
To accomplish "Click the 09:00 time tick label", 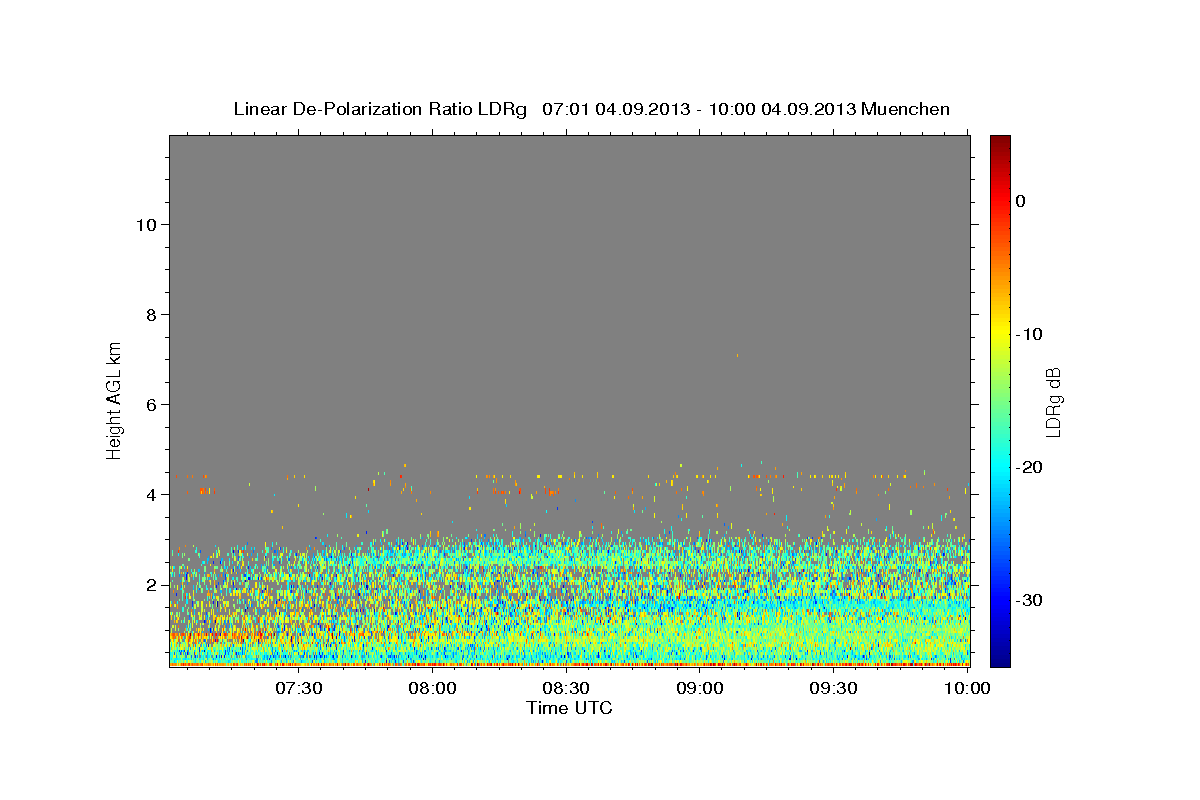I will click(x=700, y=688).
